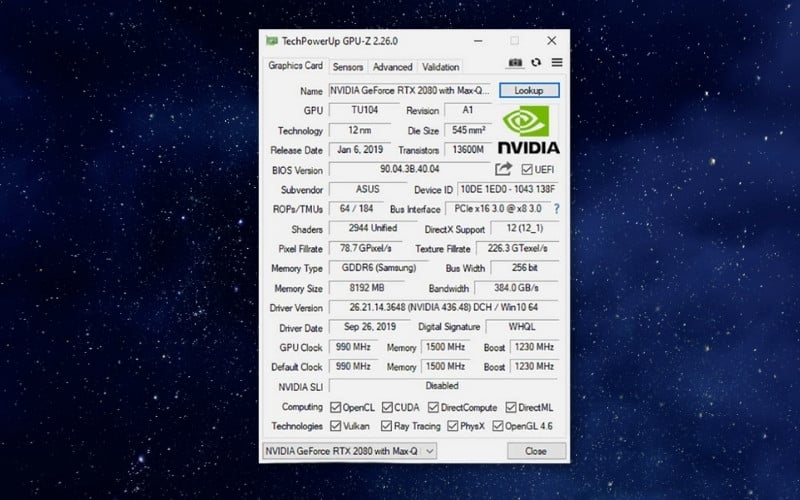Click the Transistors value 13600M
The image size is (800, 500).
[468, 149]
